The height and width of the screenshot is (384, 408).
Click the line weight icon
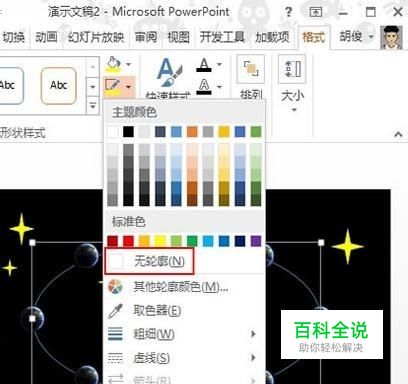tap(115, 334)
